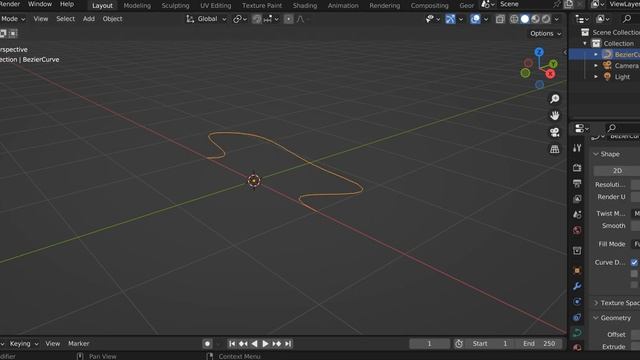Expand the Camera item in outliner
Viewport: 640px width, 360px height.
[x=596, y=65]
